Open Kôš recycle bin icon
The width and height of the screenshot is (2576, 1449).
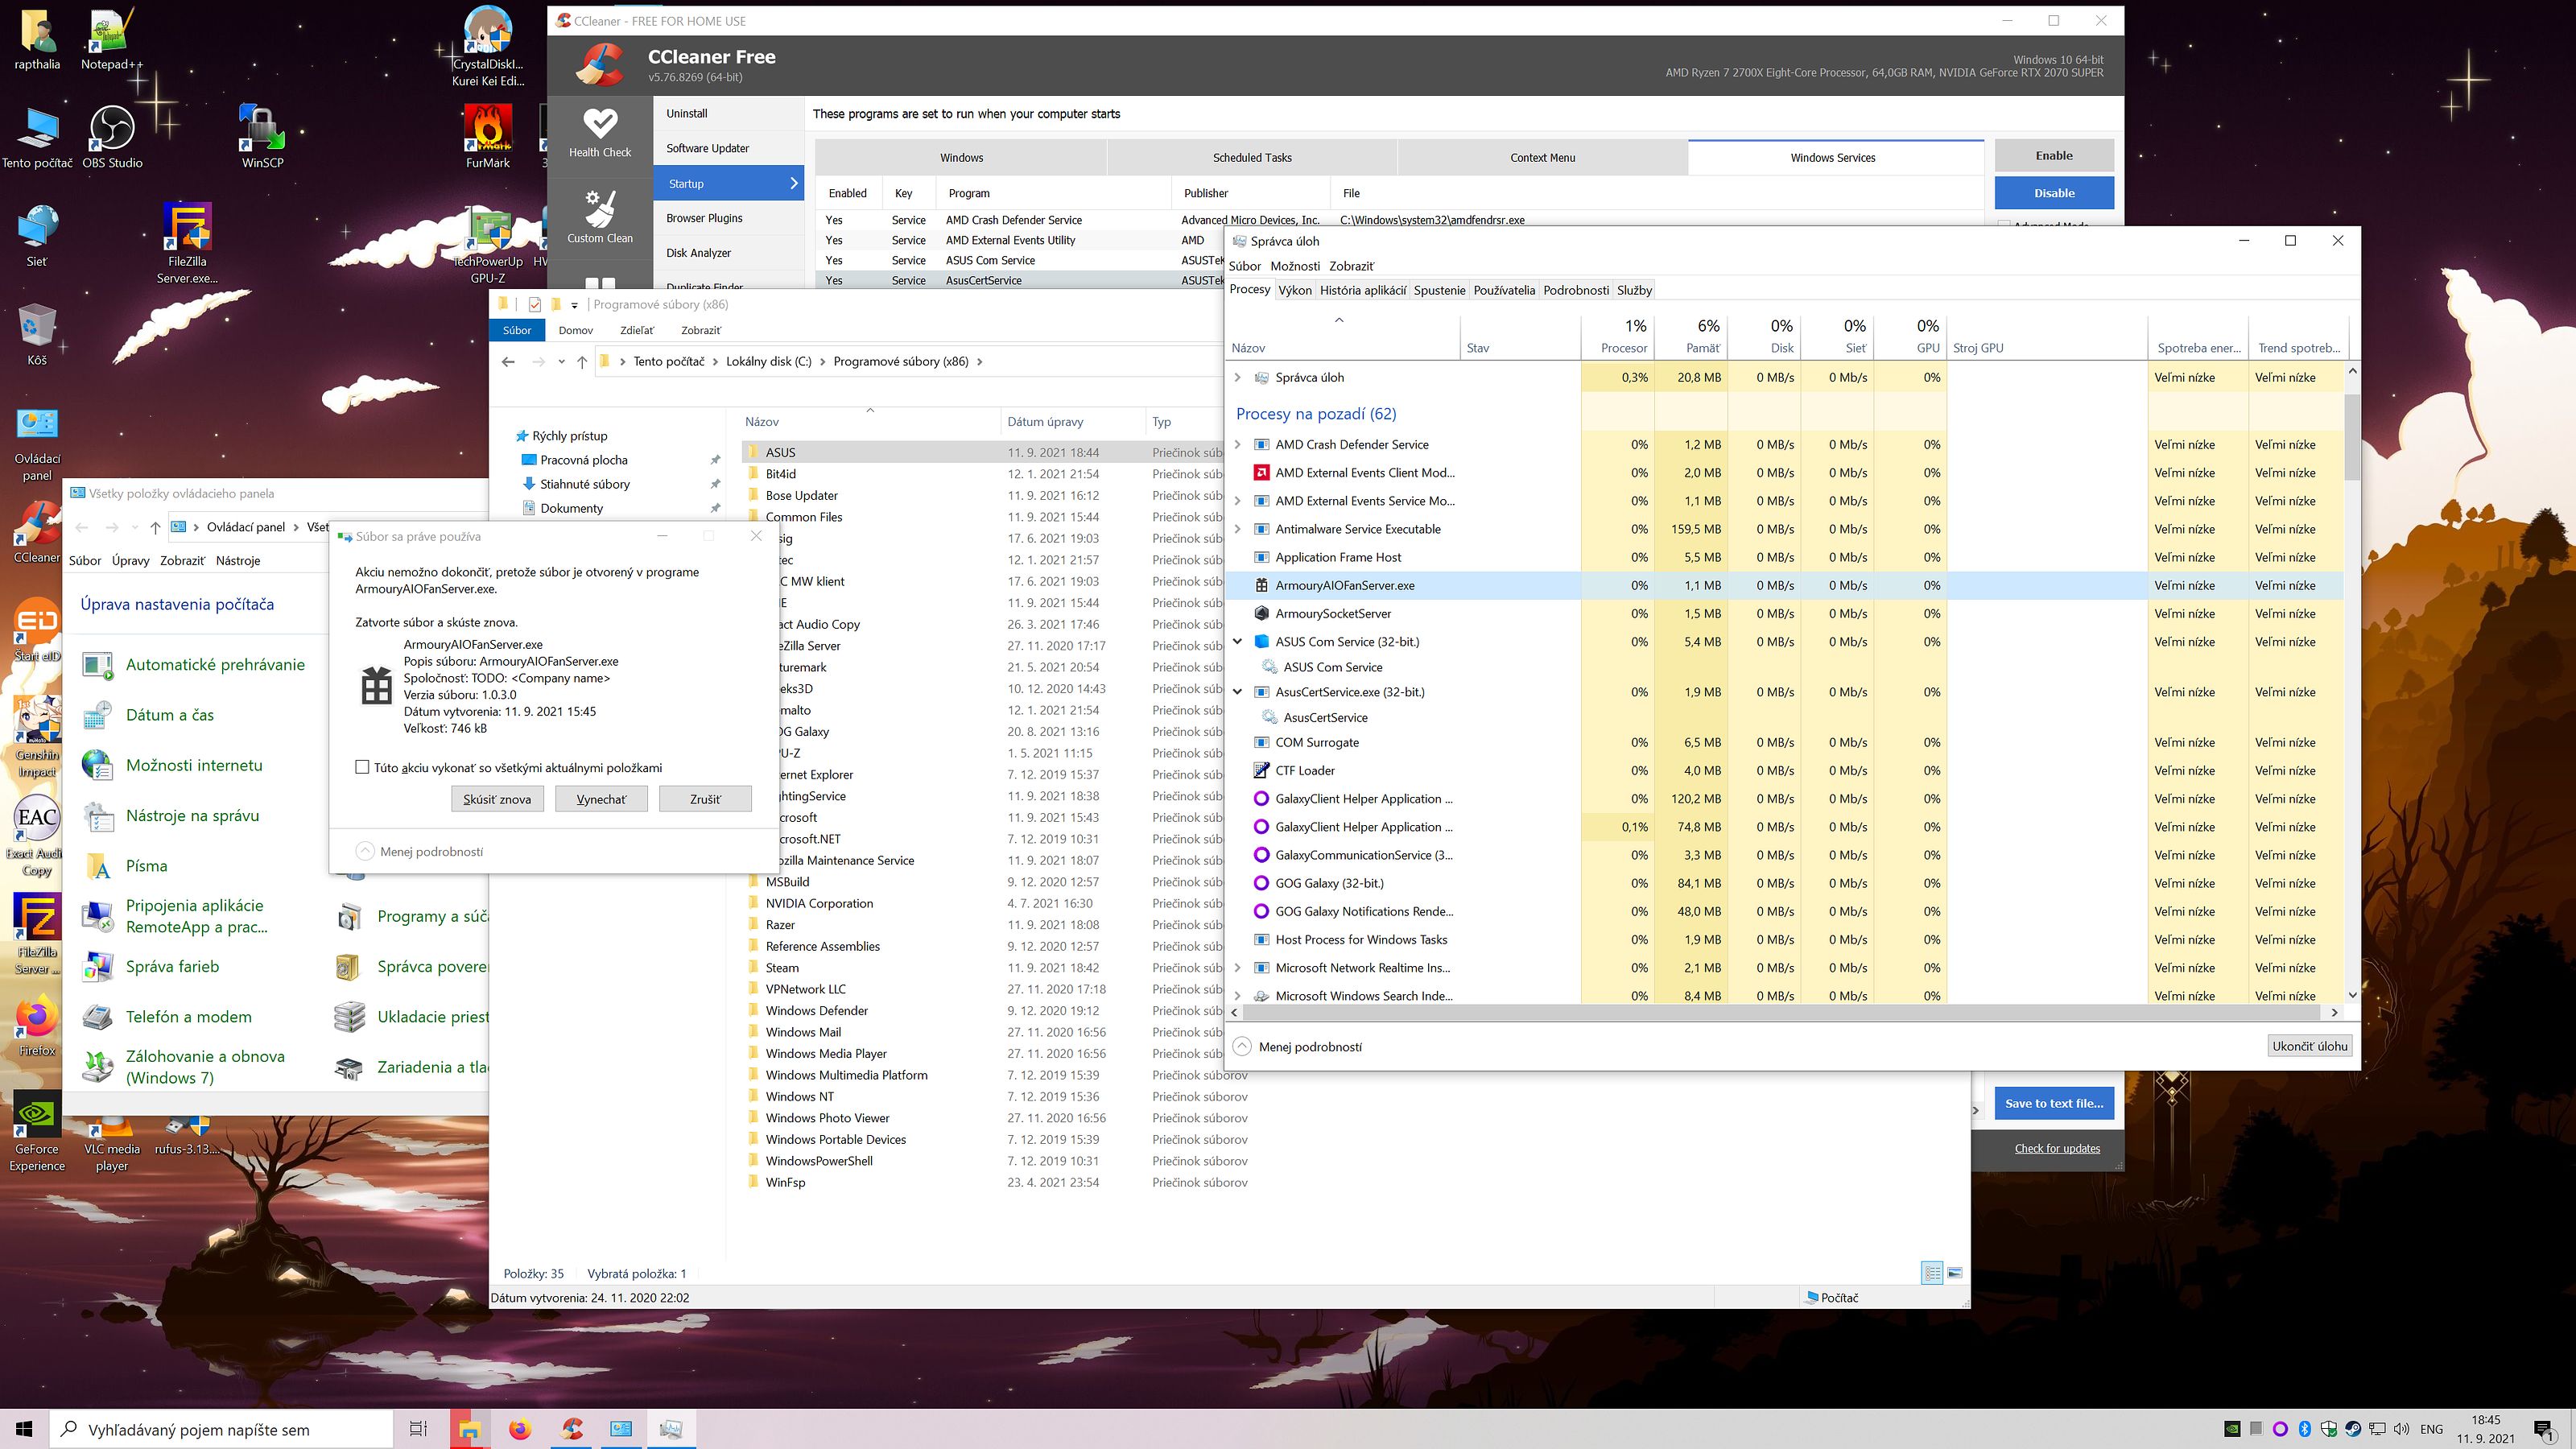[x=37, y=335]
